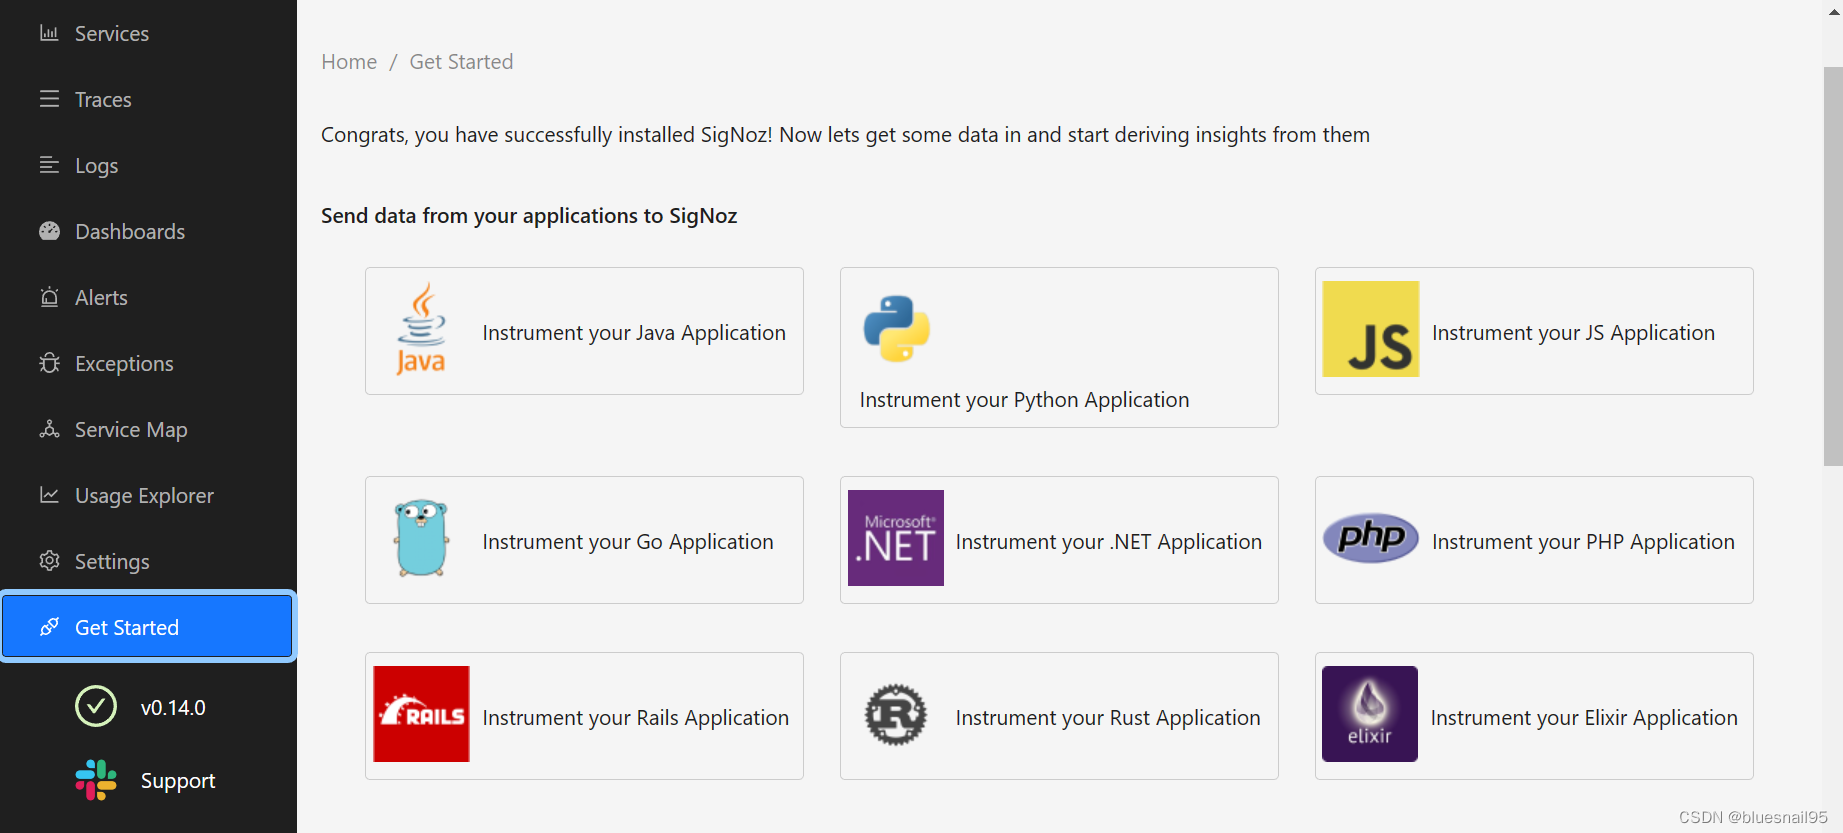Choose Instrument your Java Application
Image resolution: width=1843 pixels, height=833 pixels.
pyautogui.click(x=584, y=331)
